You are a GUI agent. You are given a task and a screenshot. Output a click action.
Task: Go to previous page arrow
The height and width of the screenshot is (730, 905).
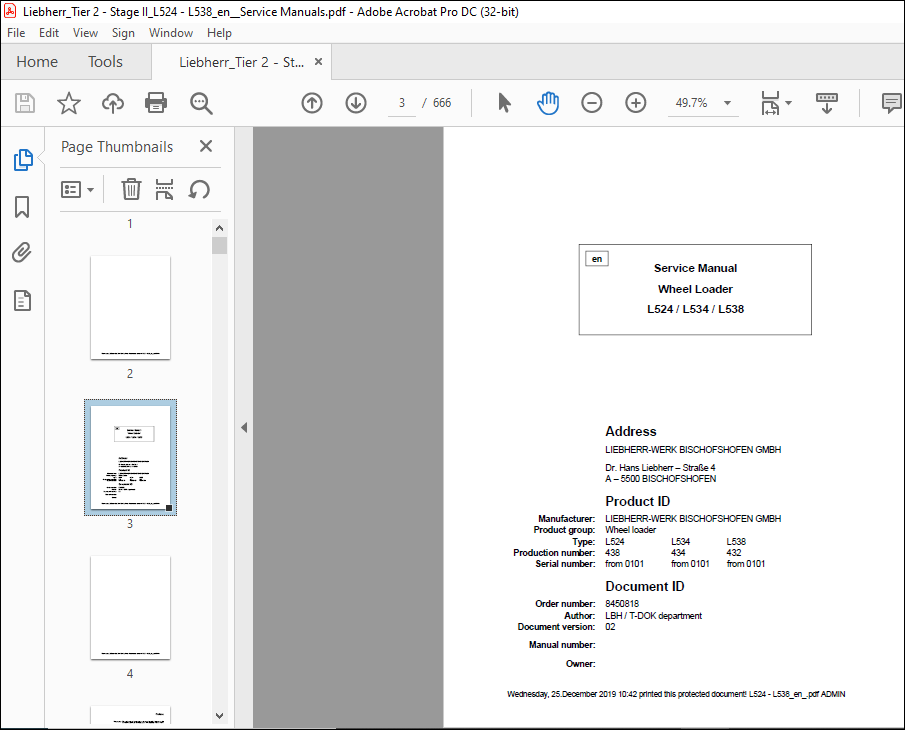pos(312,103)
